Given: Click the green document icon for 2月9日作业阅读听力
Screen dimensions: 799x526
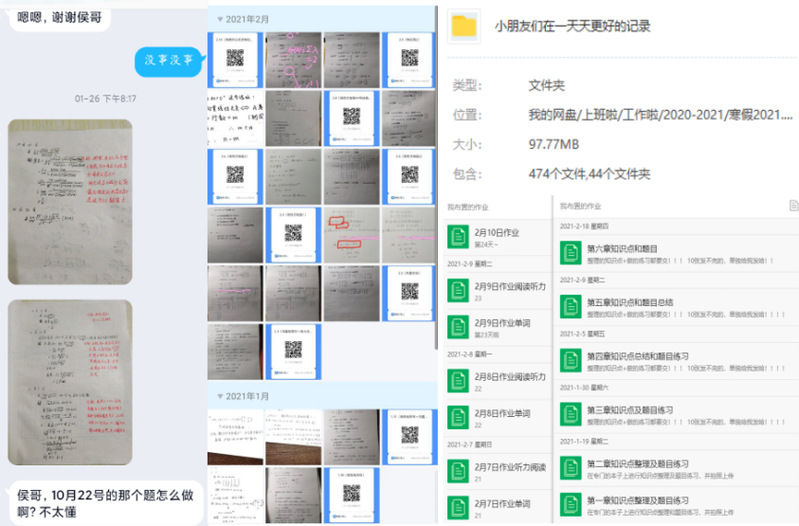Looking at the screenshot, I should coord(458,291).
